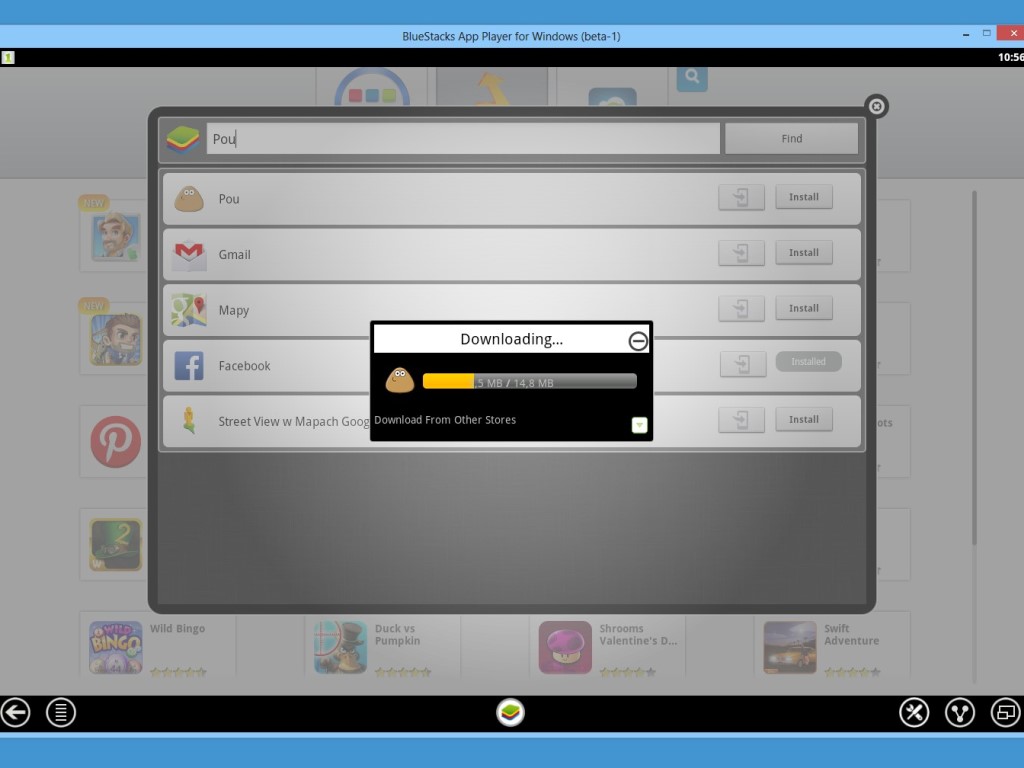1024x768 pixels.
Task: Select the Mapy result name text
Action: pyautogui.click(x=234, y=310)
